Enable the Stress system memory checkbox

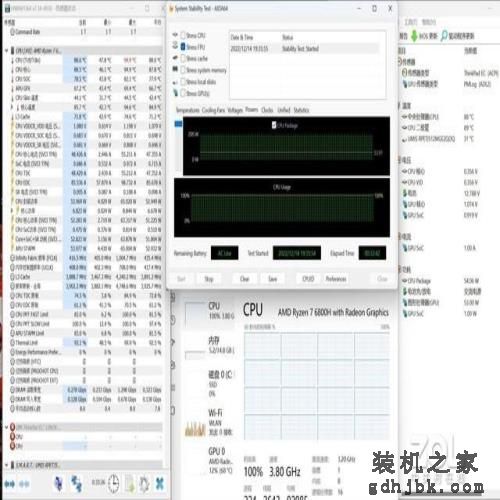tap(183, 70)
